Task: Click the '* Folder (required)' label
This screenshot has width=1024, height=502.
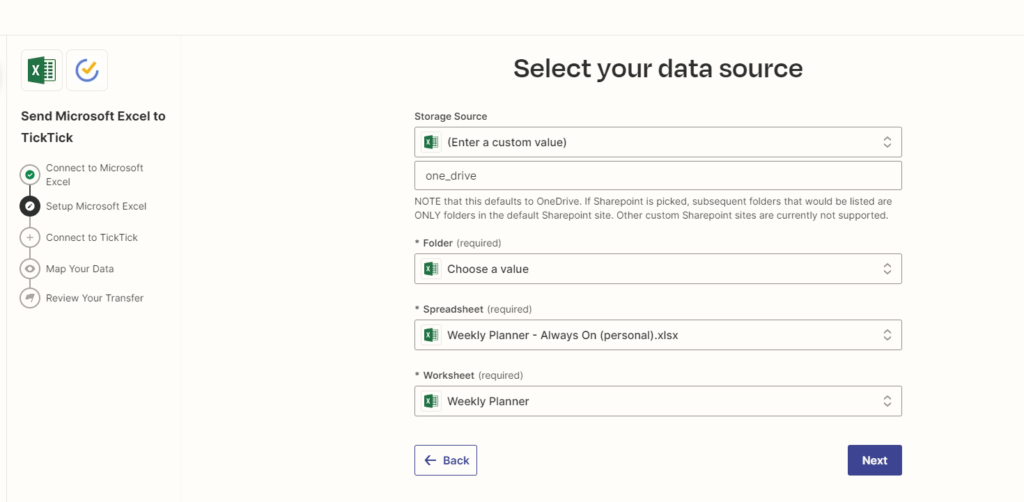Action: [458, 243]
